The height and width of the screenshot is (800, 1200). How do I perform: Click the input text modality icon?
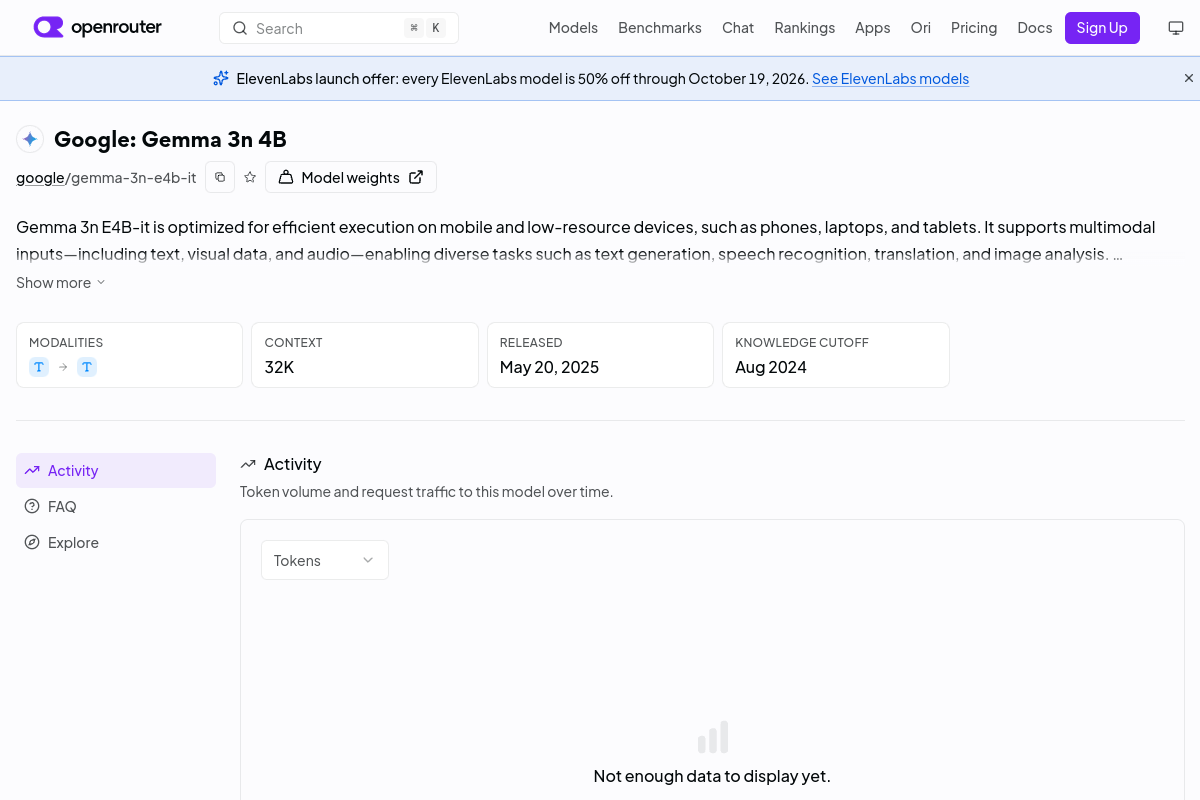[x=39, y=367]
